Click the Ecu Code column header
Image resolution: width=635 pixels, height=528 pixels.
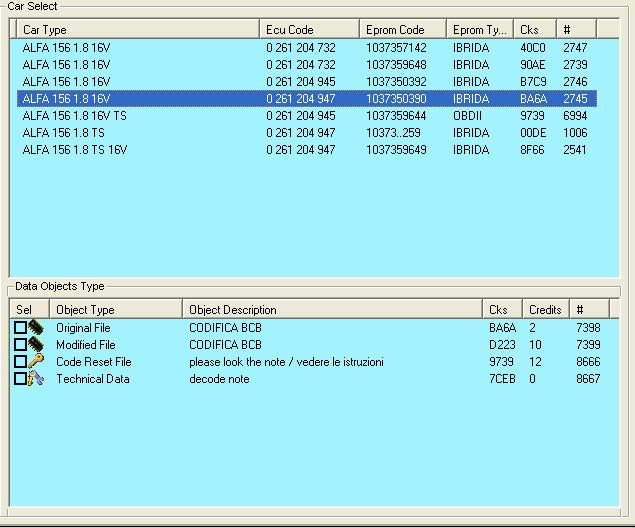[x=309, y=30]
